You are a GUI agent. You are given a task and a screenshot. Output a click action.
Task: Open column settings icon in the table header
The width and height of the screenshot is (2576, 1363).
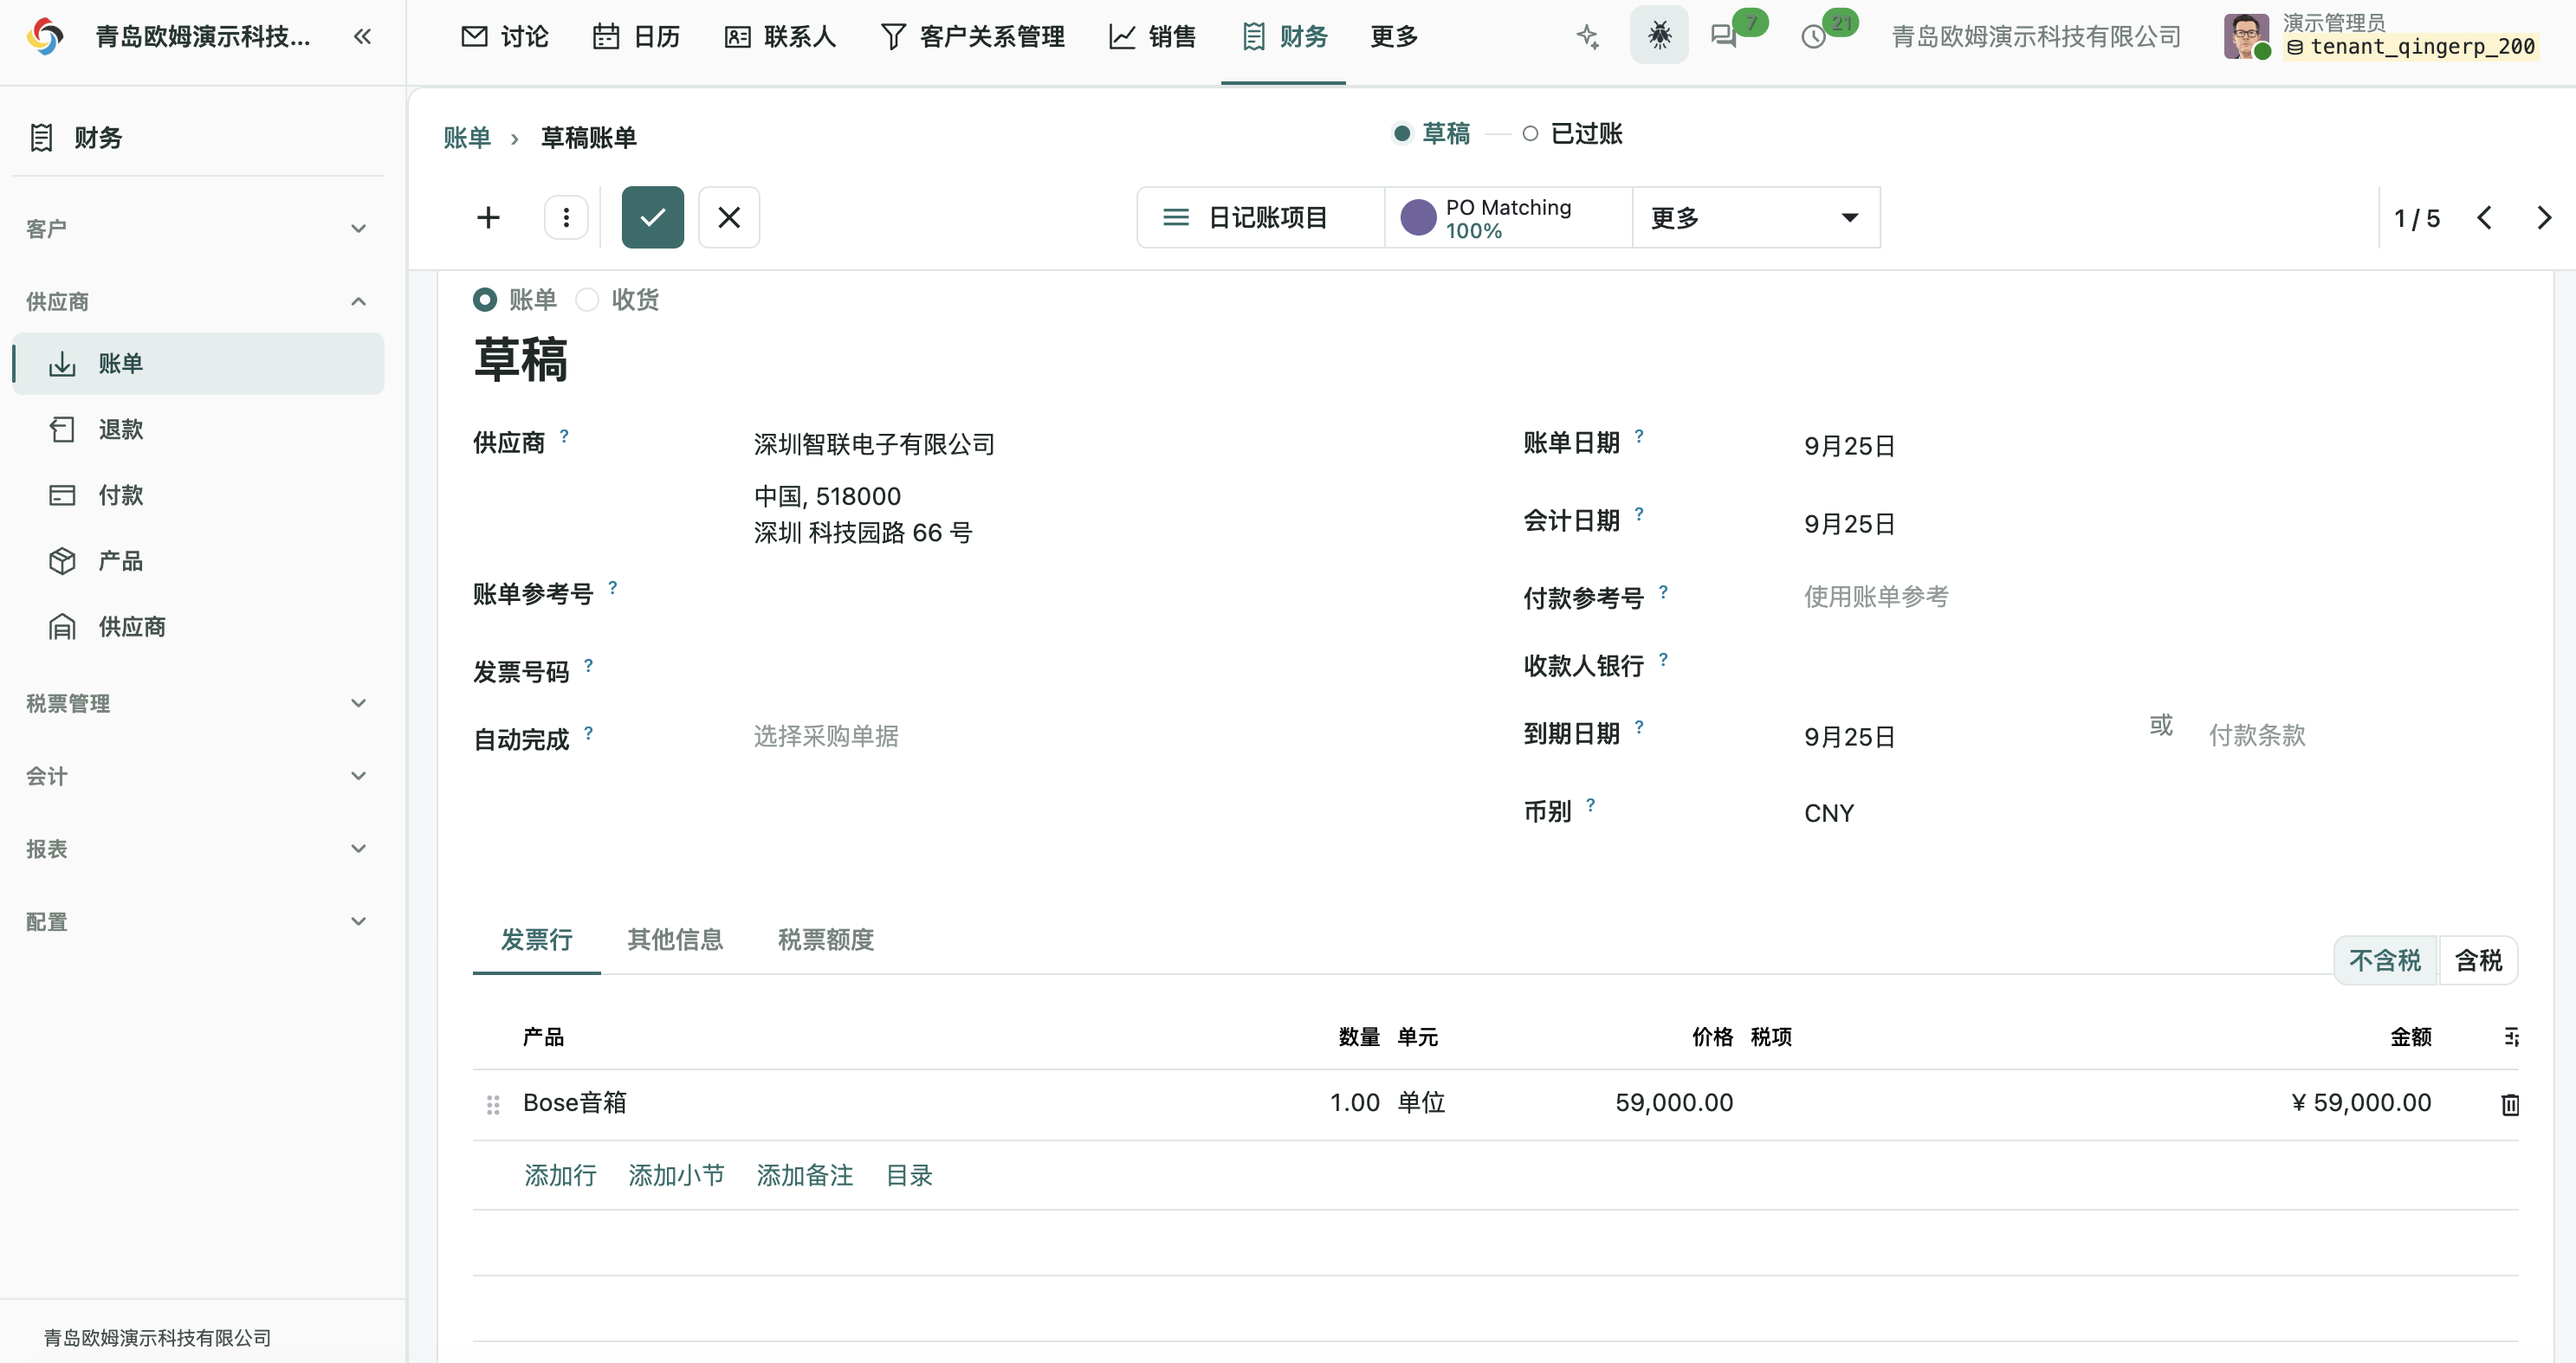point(2510,1037)
